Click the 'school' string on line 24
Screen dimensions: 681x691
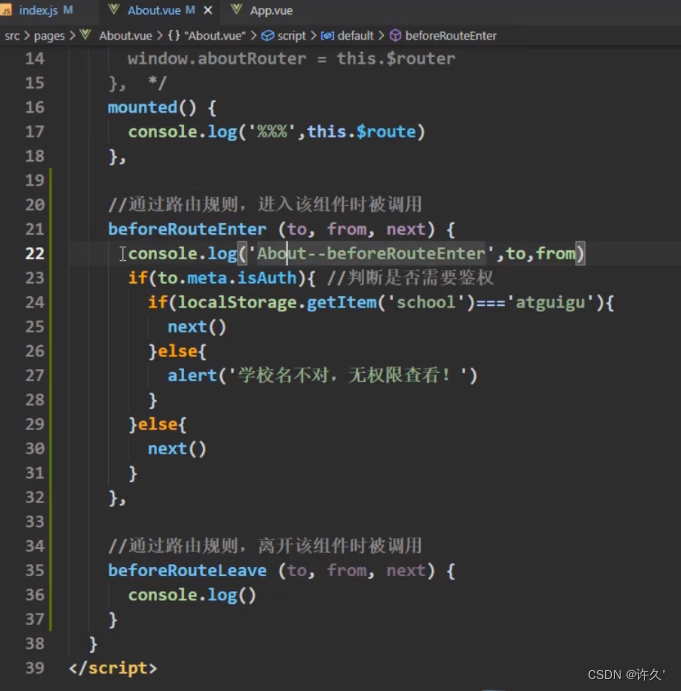[426, 302]
